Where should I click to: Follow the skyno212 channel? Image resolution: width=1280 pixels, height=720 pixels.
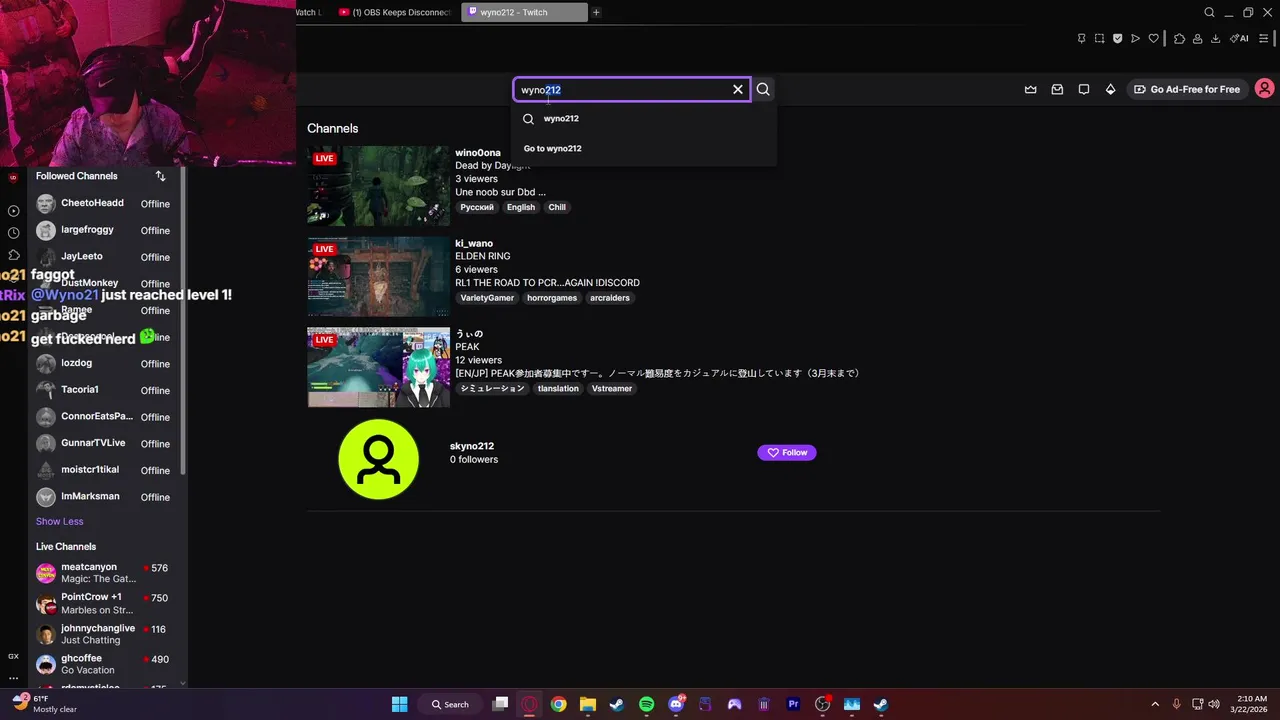coord(787,453)
